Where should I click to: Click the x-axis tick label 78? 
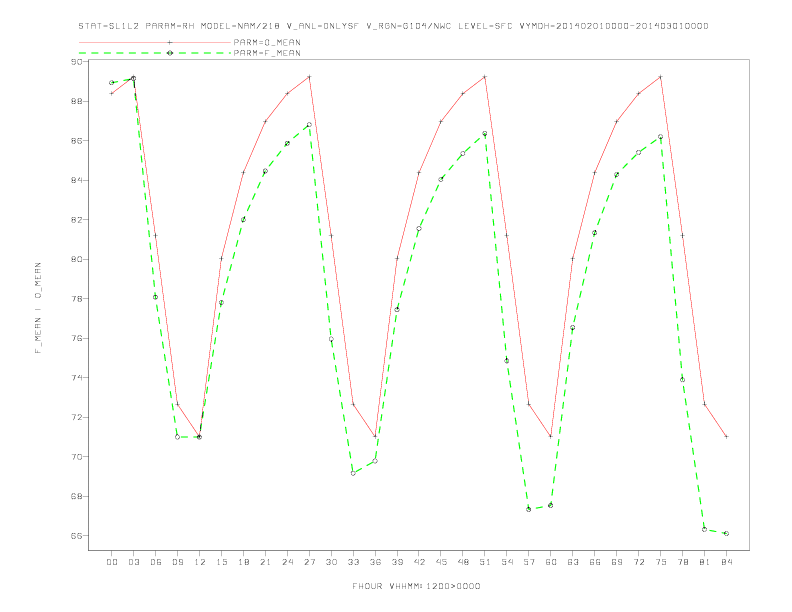pyautogui.click(x=682, y=562)
